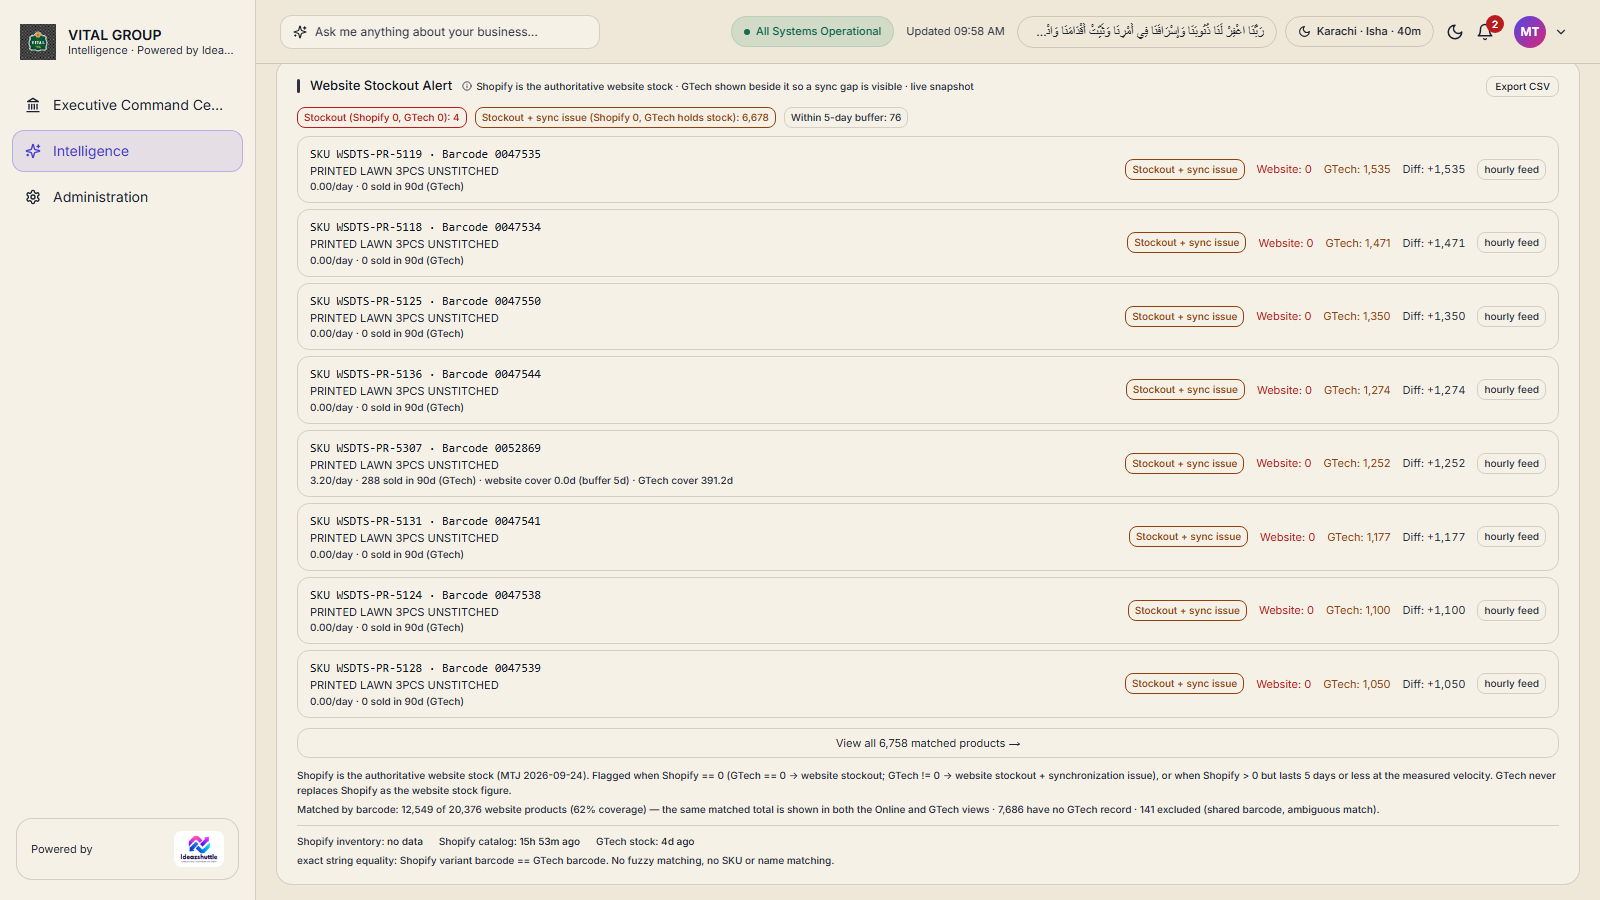Click Stockout + sync issue tag for WSDTS-PR-5128

[1184, 684]
